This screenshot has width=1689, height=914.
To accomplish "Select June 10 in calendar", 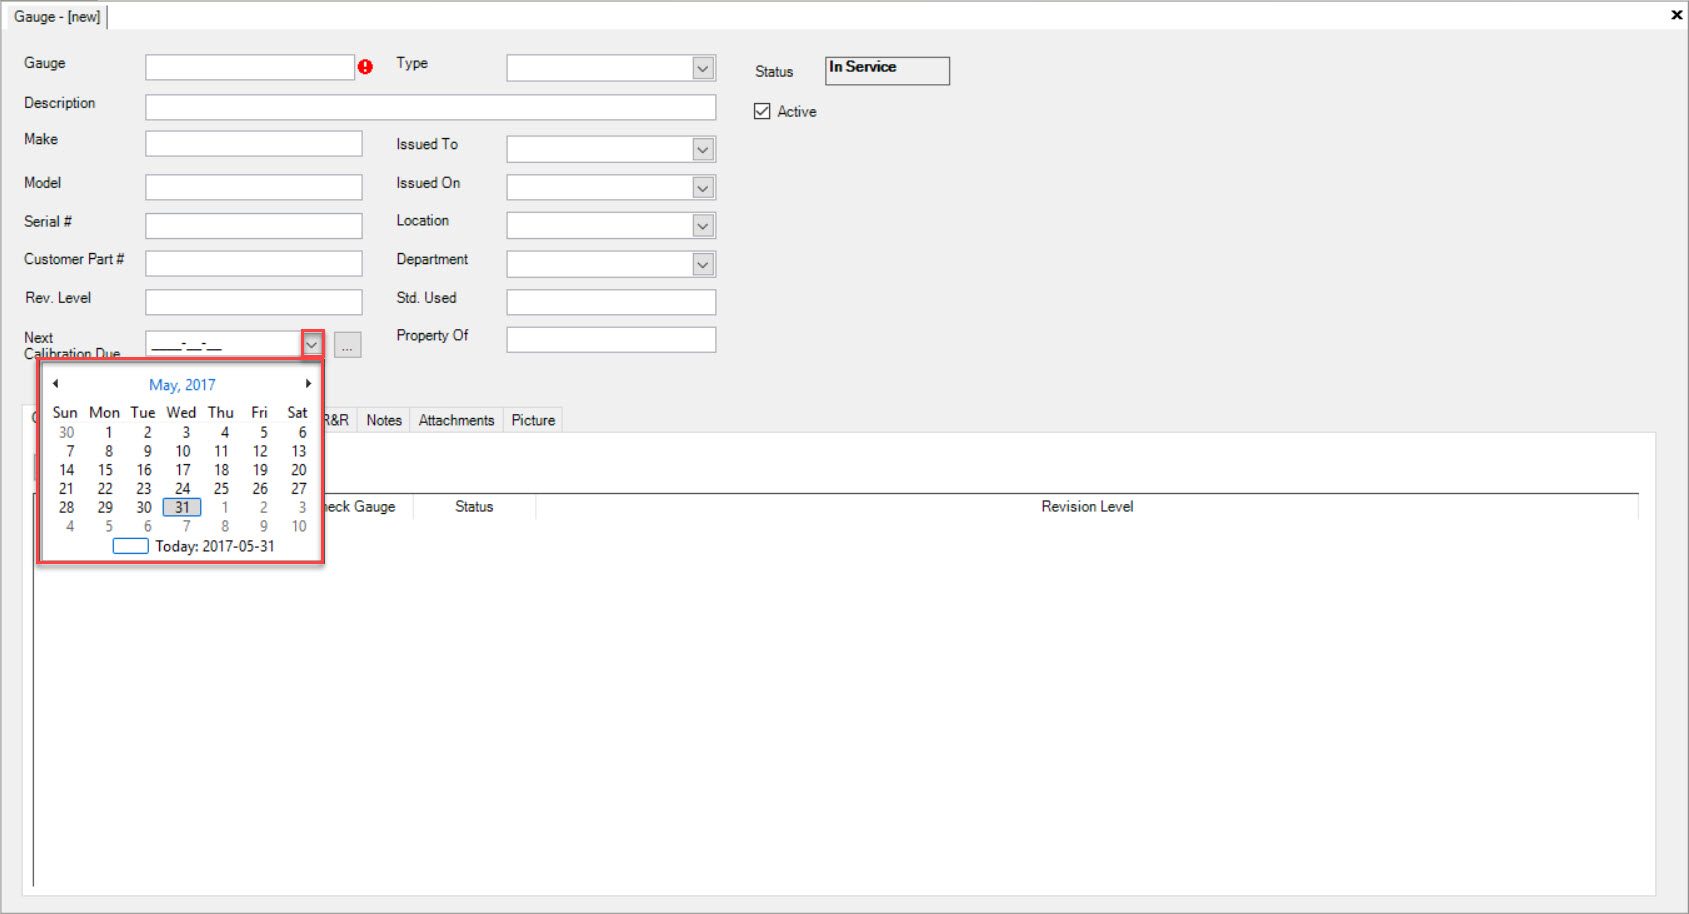I will coord(299,526).
